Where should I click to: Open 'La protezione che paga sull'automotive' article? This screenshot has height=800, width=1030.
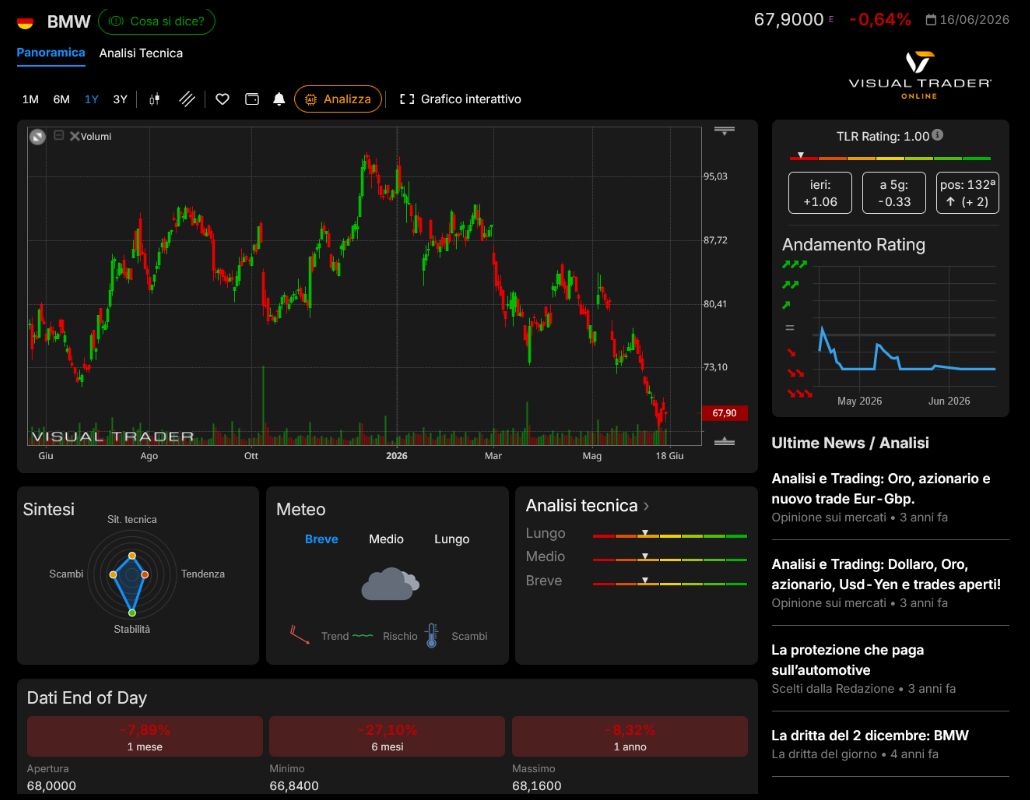pos(847,659)
